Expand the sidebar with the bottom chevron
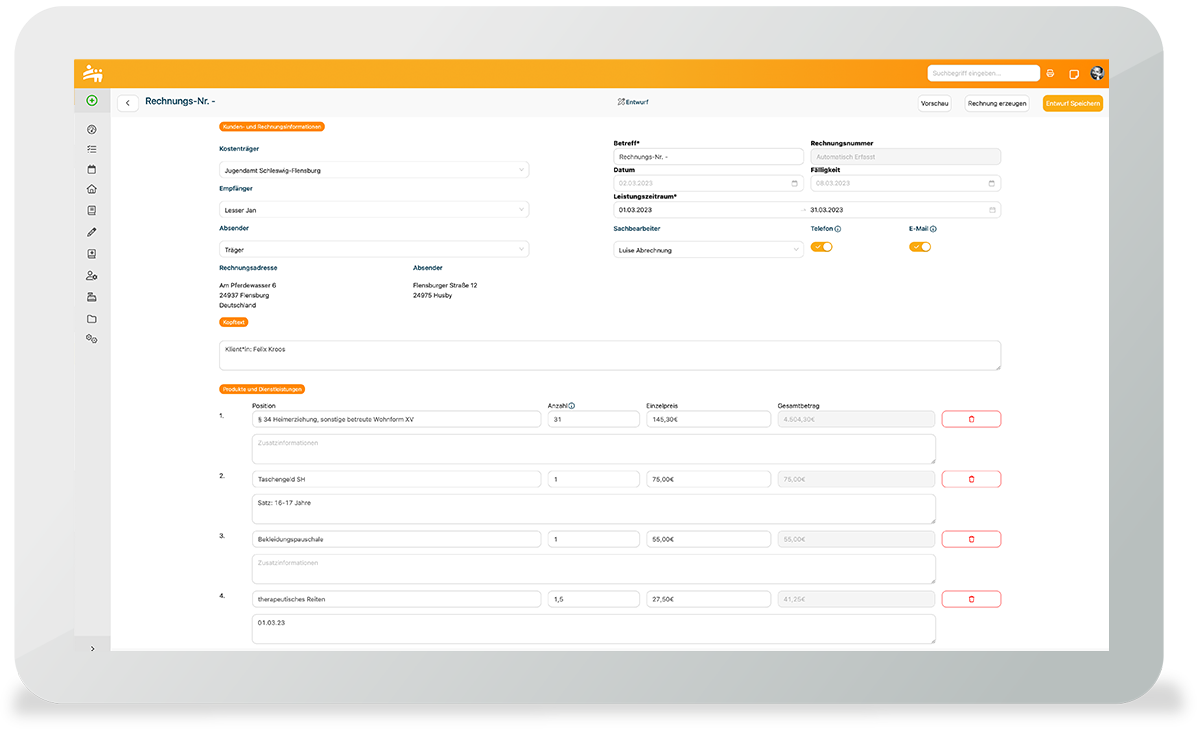 93,649
